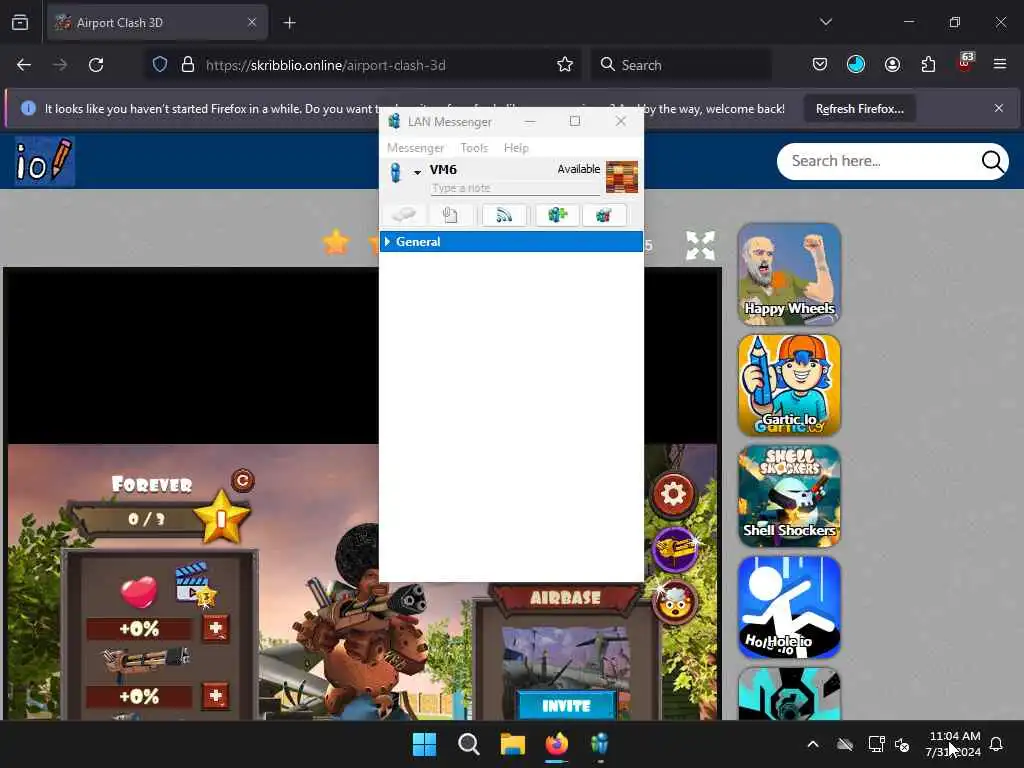Click the io pencil site logo
1024x768 pixels.
click(x=44, y=161)
